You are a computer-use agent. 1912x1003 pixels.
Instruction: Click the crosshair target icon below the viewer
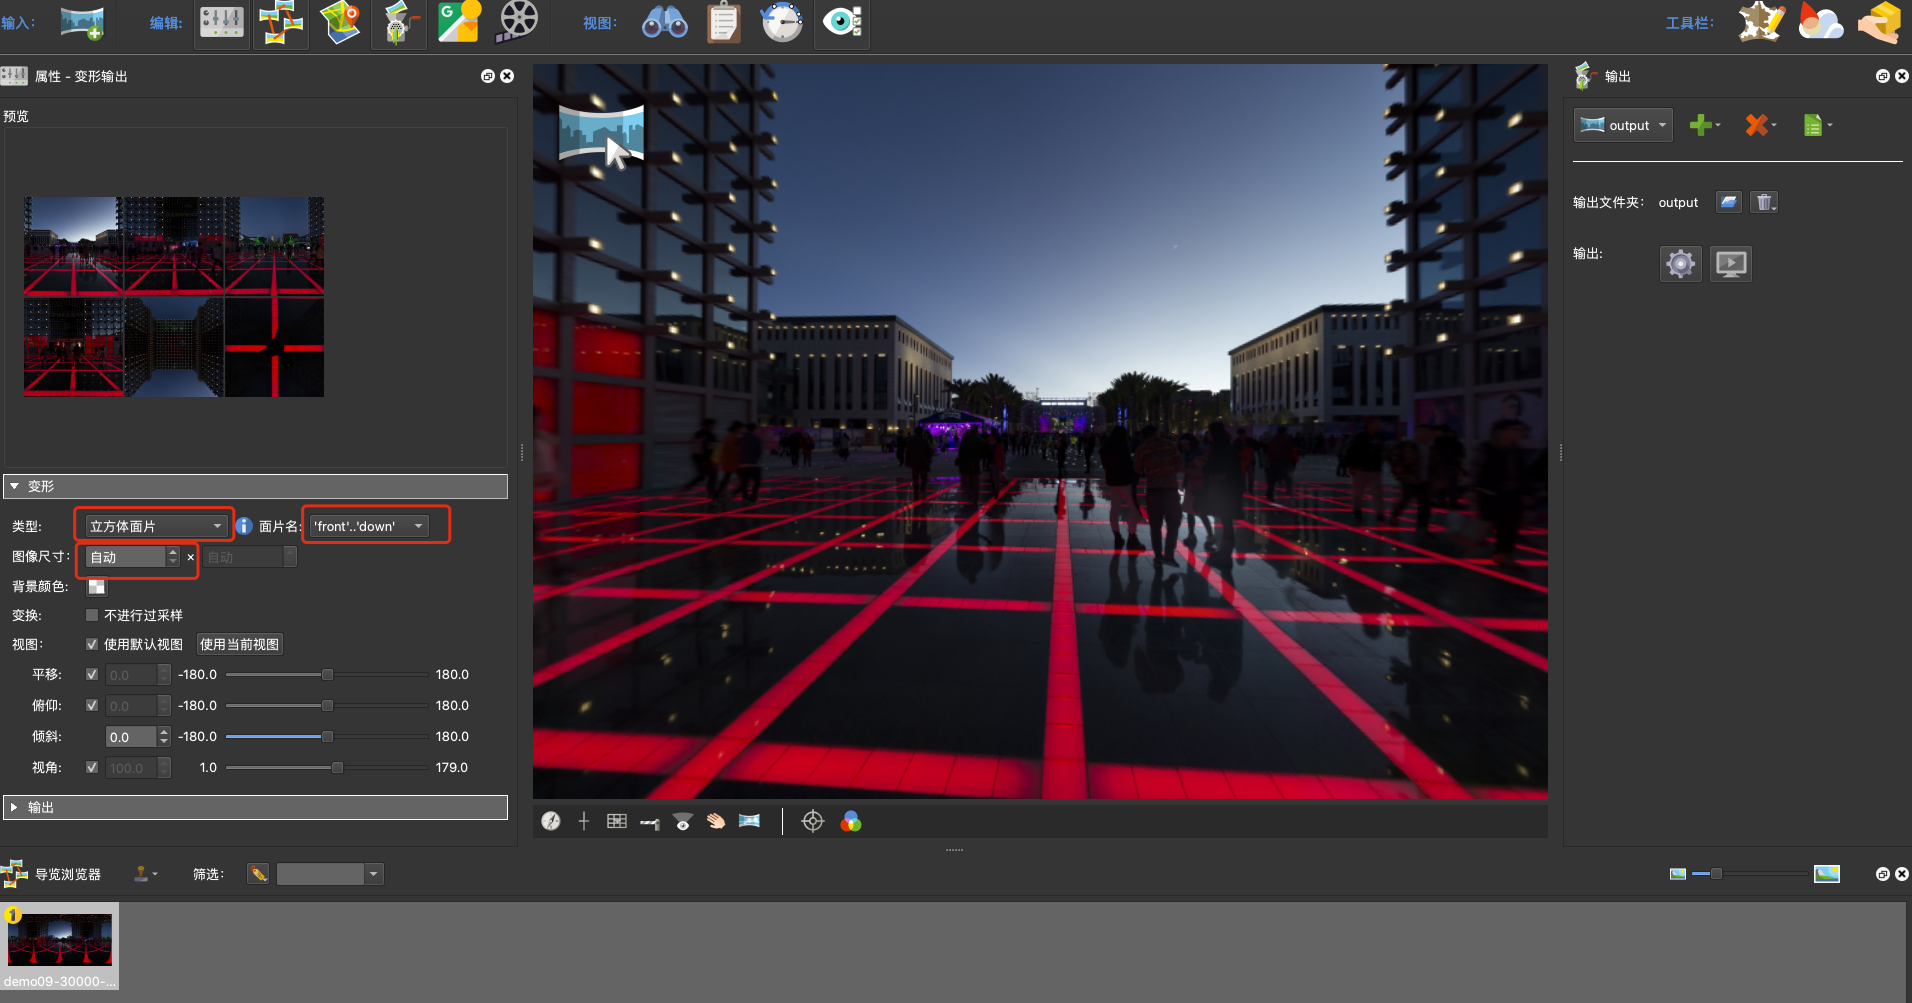(x=813, y=821)
